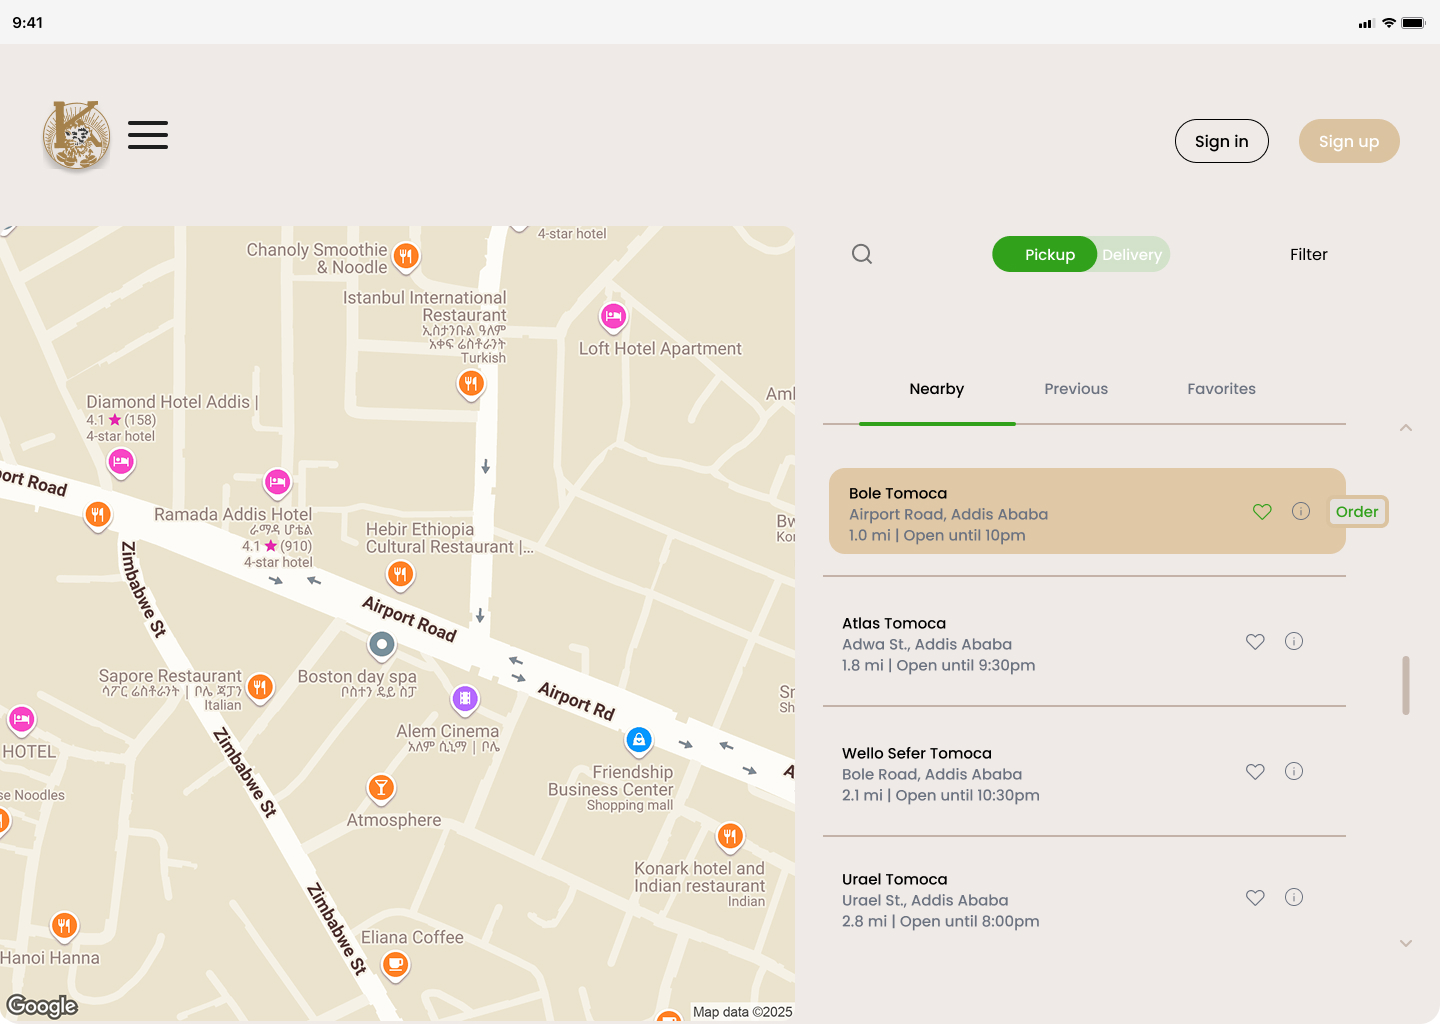Open the Filter options
Screen dimensions: 1440x1024
[x=1308, y=255]
